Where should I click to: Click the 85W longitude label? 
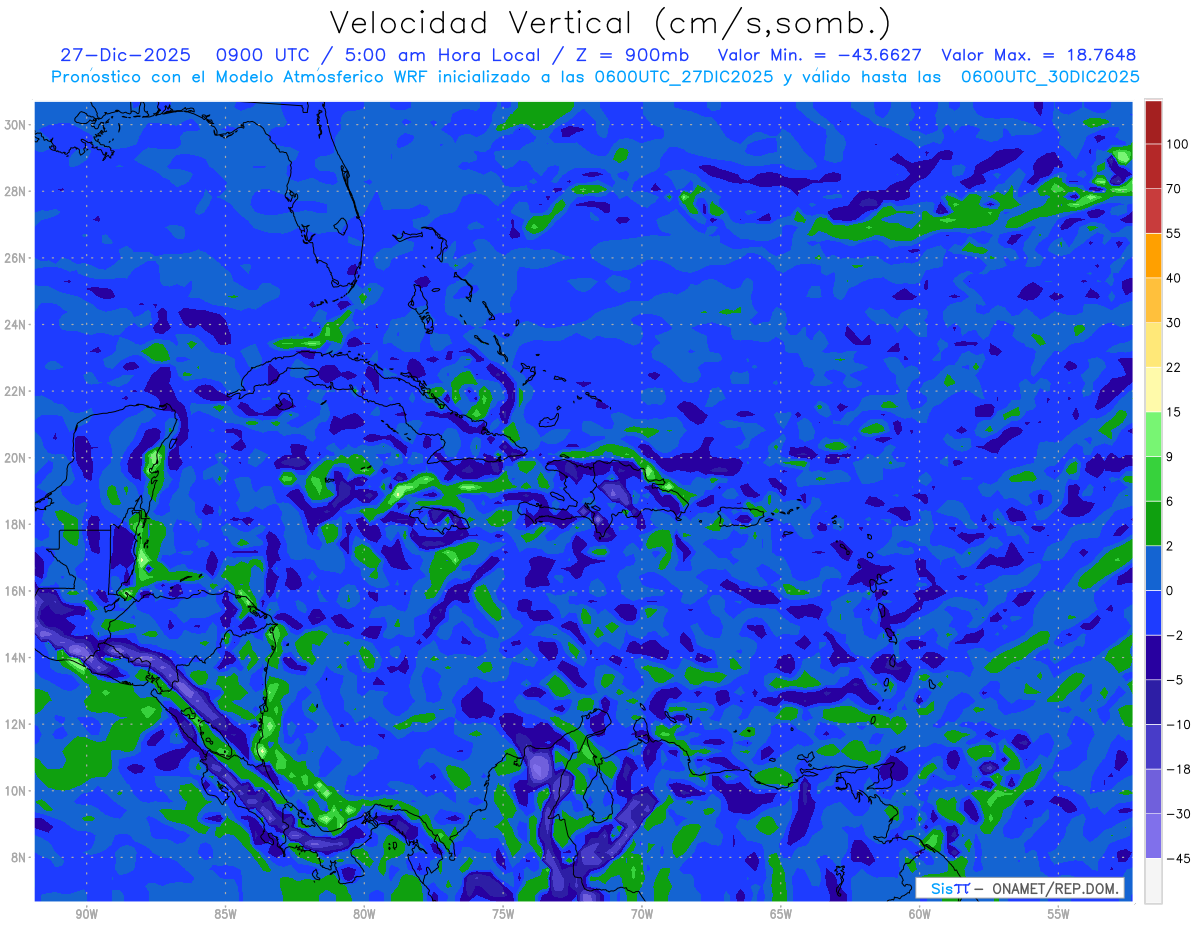pyautogui.click(x=225, y=914)
